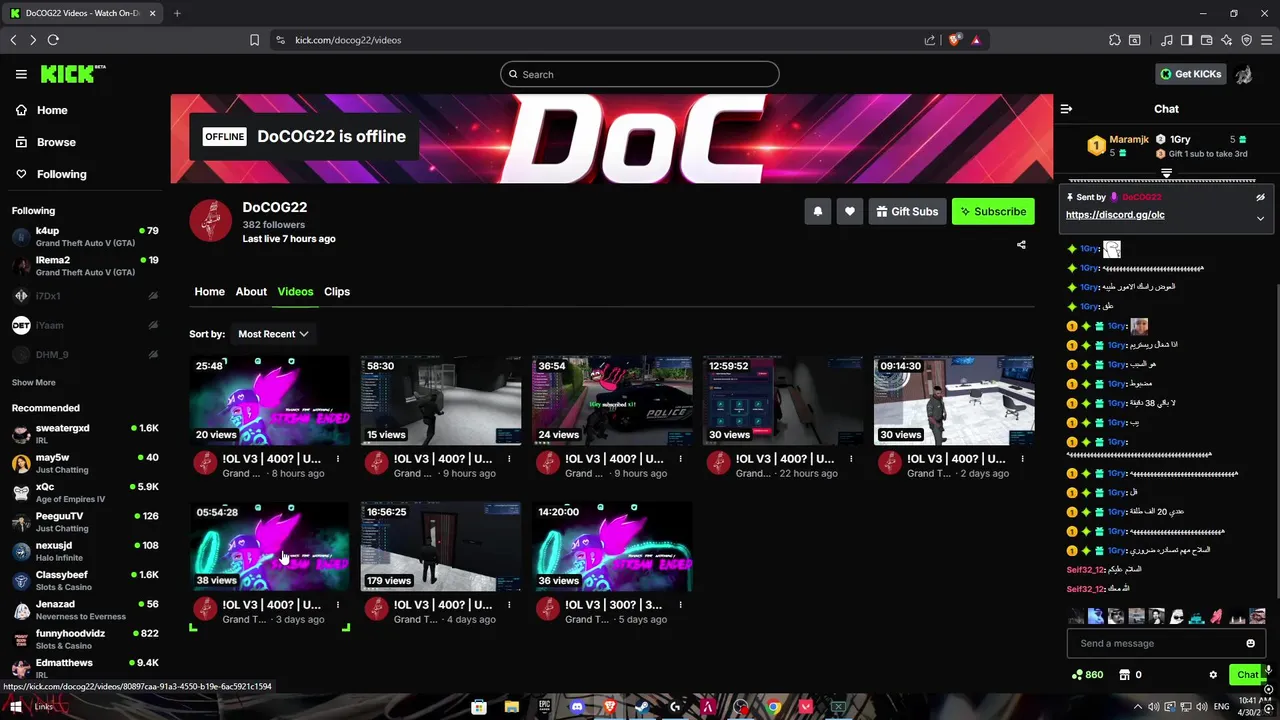Open options menu for the 25:48 video

(338, 459)
